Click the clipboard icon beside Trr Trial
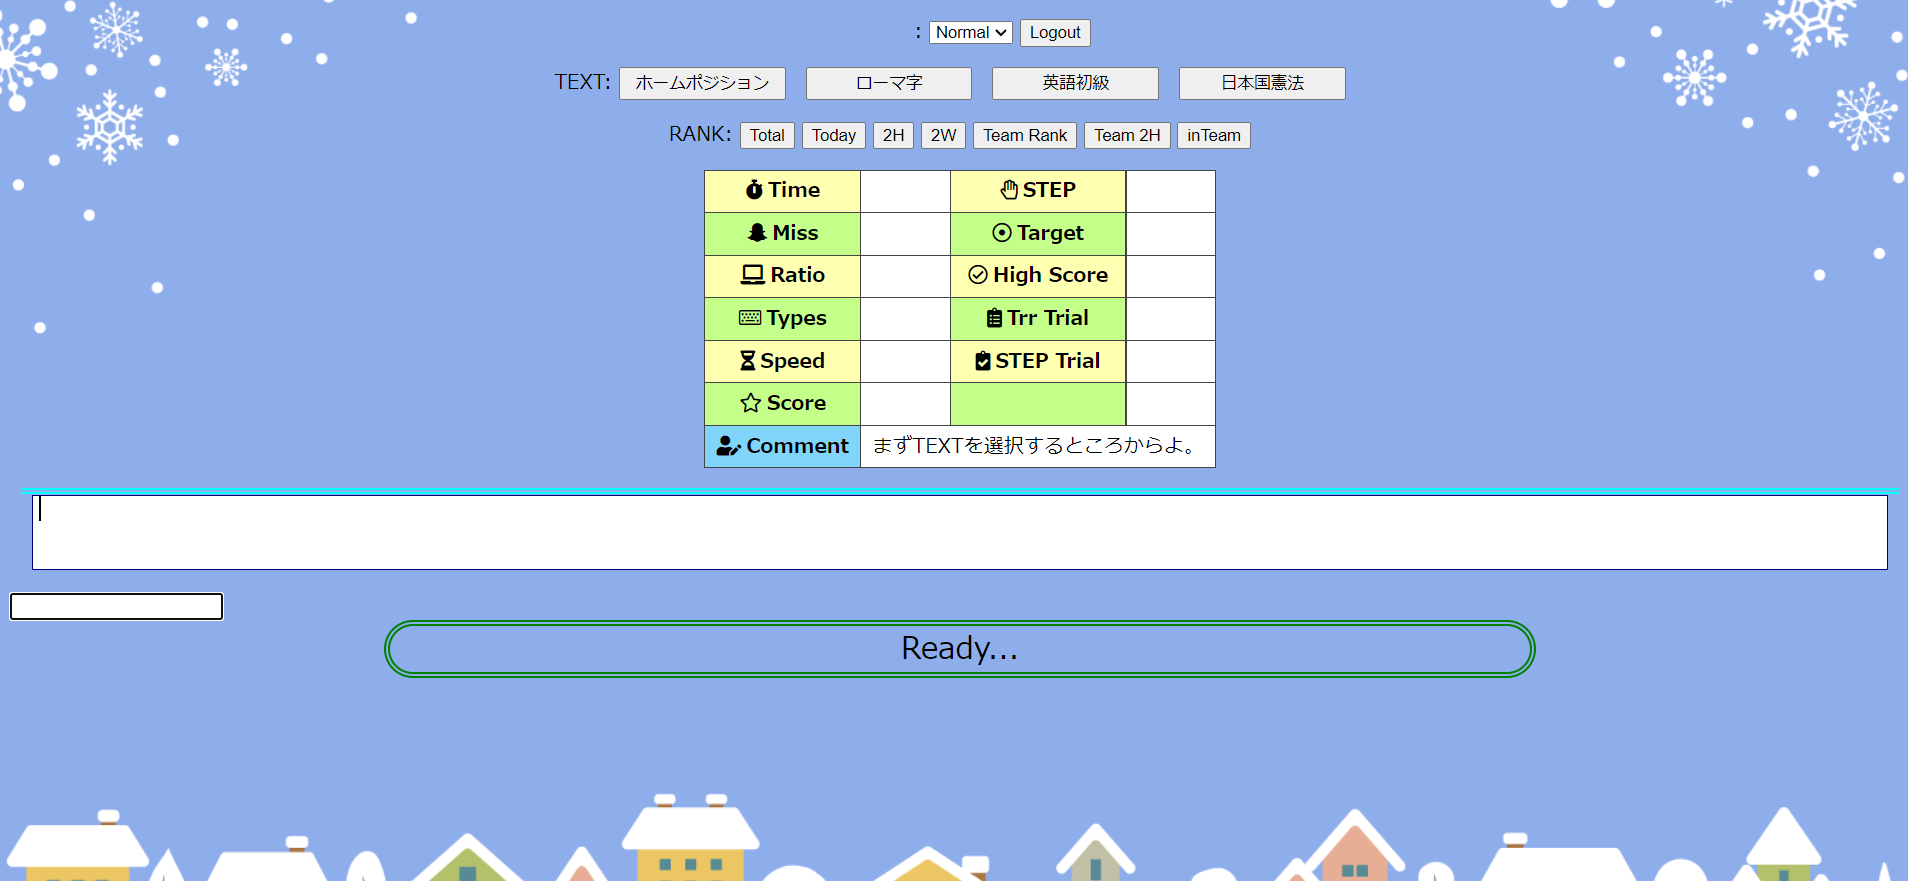The height and width of the screenshot is (881, 1908). click(x=994, y=318)
